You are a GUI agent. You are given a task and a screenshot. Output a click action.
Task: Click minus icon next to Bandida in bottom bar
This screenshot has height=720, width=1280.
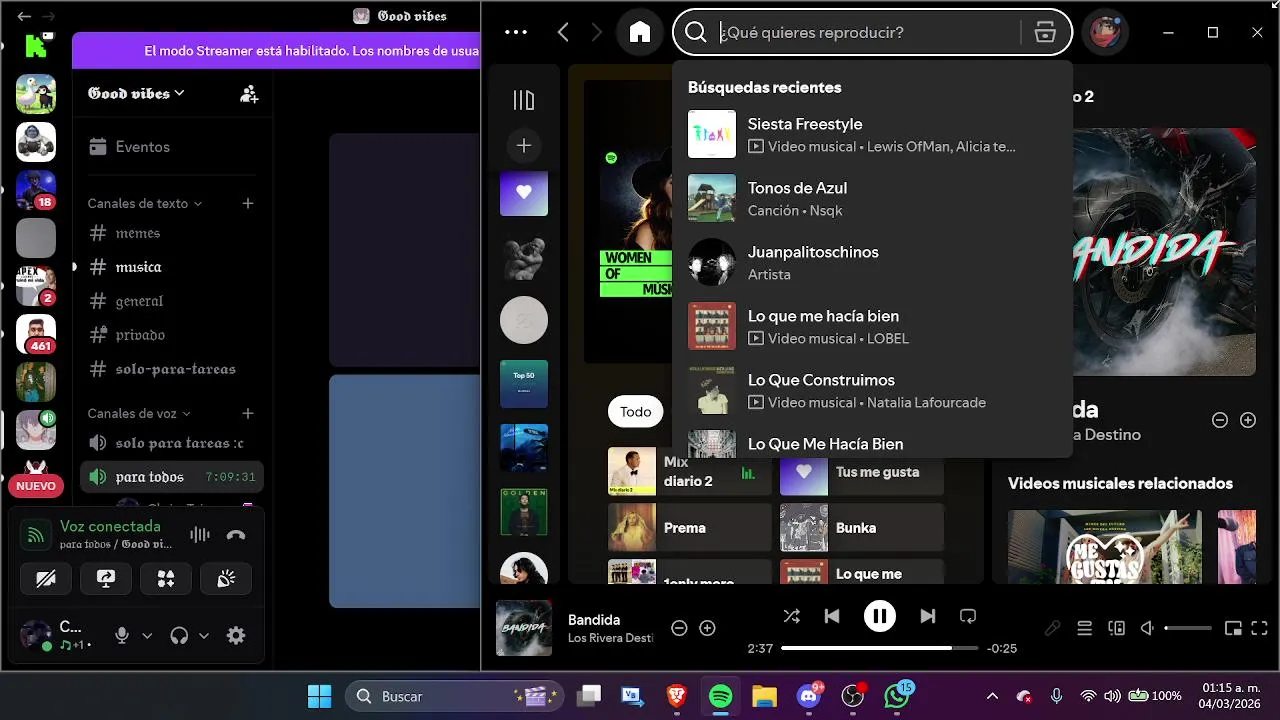point(679,628)
